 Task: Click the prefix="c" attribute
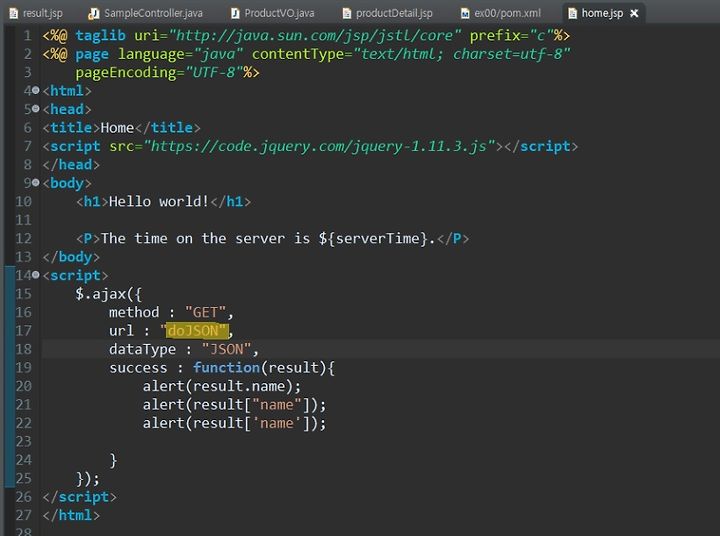pyautogui.click(x=511, y=35)
